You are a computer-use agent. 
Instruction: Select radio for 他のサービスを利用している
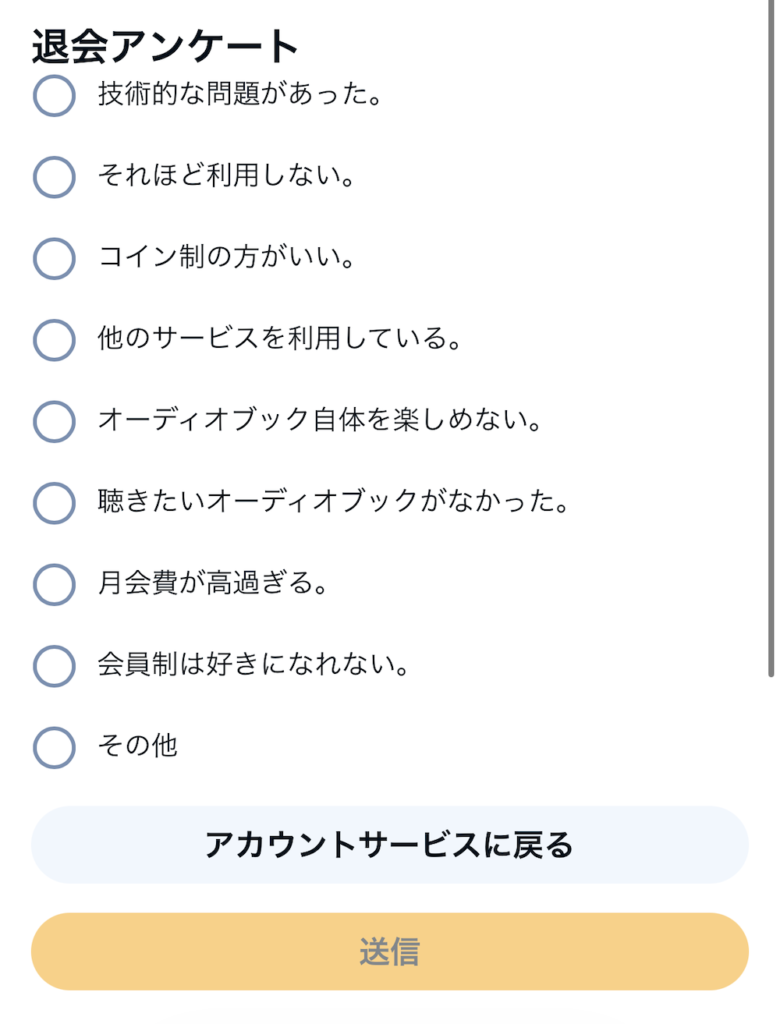coord(54,340)
